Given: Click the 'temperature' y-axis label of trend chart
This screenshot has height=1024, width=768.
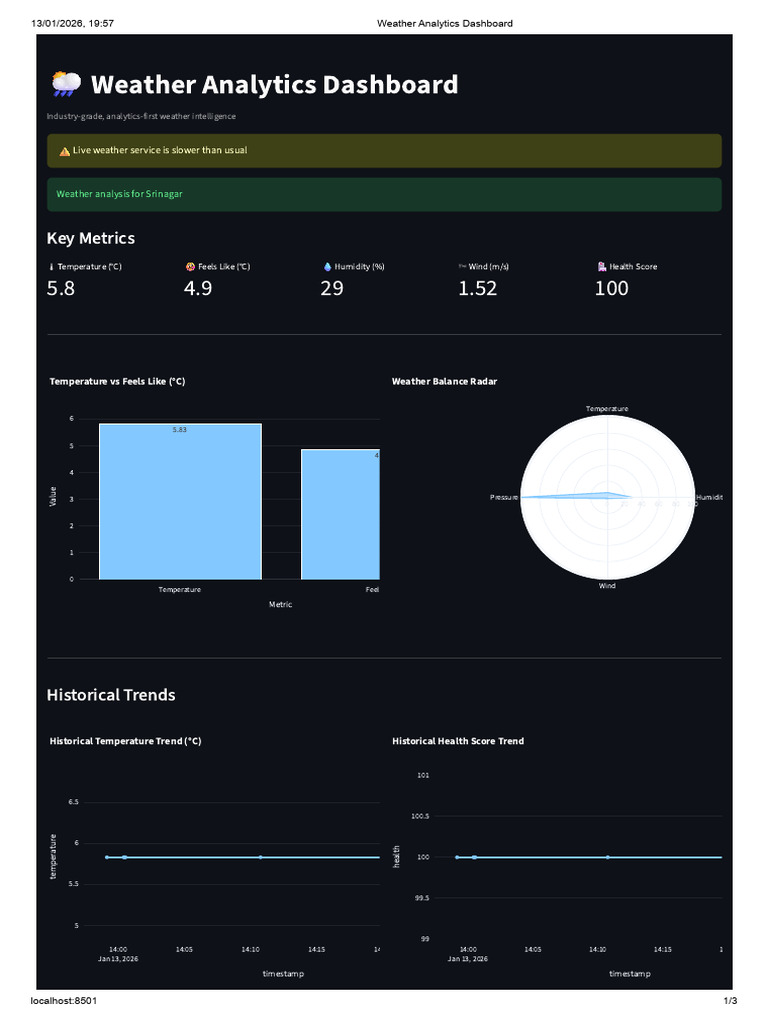Looking at the screenshot, I should point(53,857).
